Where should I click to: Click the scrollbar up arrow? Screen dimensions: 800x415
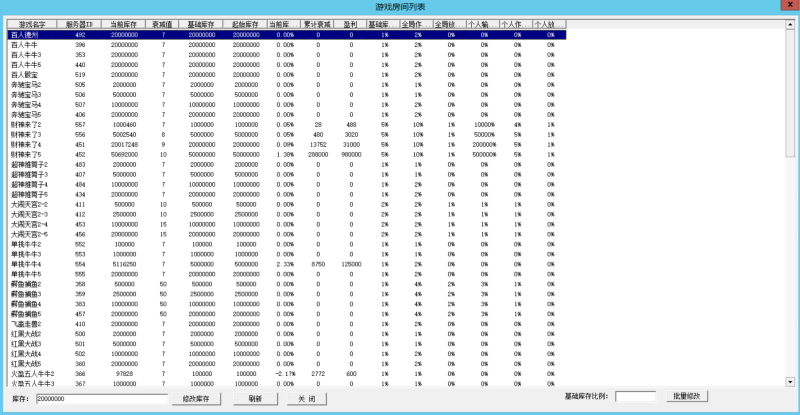tap(791, 23)
